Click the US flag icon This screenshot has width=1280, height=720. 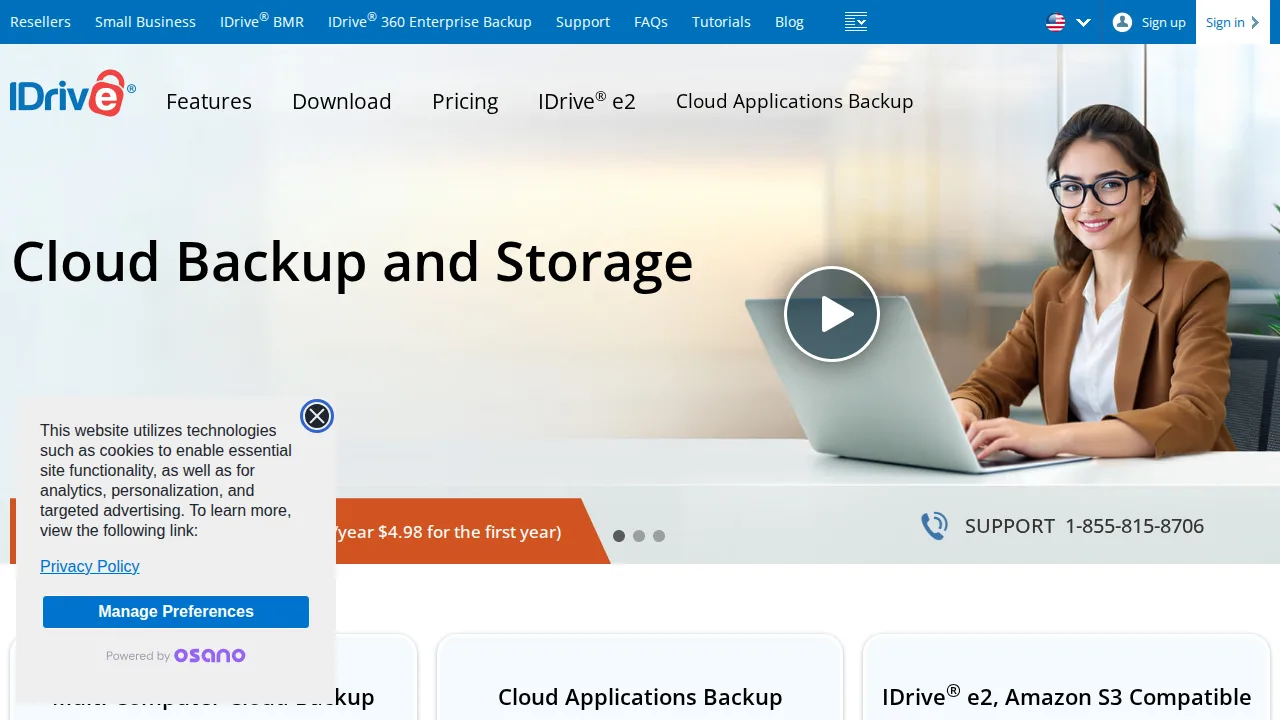tap(1056, 22)
